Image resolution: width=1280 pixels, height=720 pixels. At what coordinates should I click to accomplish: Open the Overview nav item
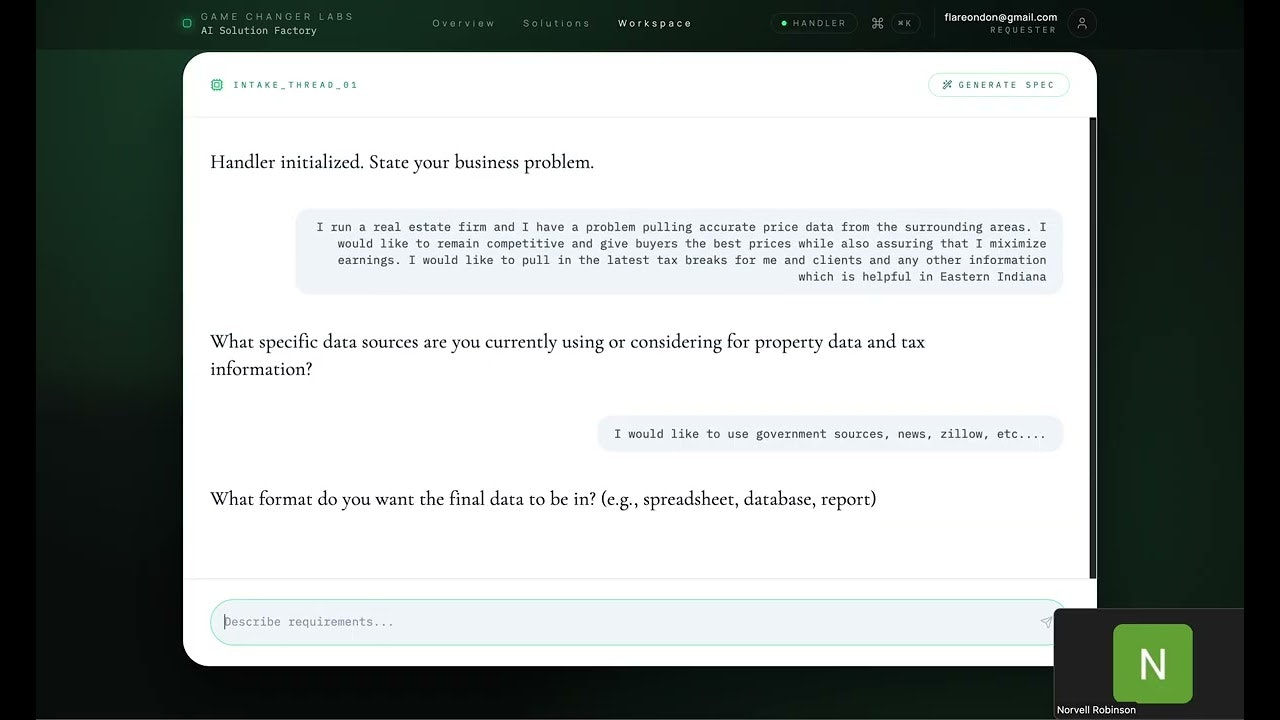[464, 23]
